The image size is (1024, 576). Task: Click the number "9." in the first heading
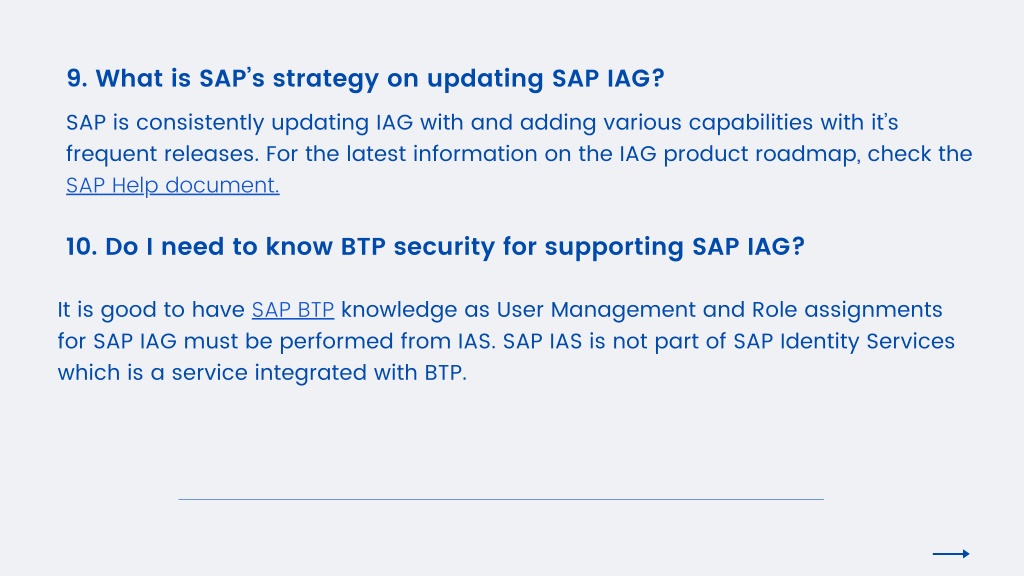pos(77,78)
